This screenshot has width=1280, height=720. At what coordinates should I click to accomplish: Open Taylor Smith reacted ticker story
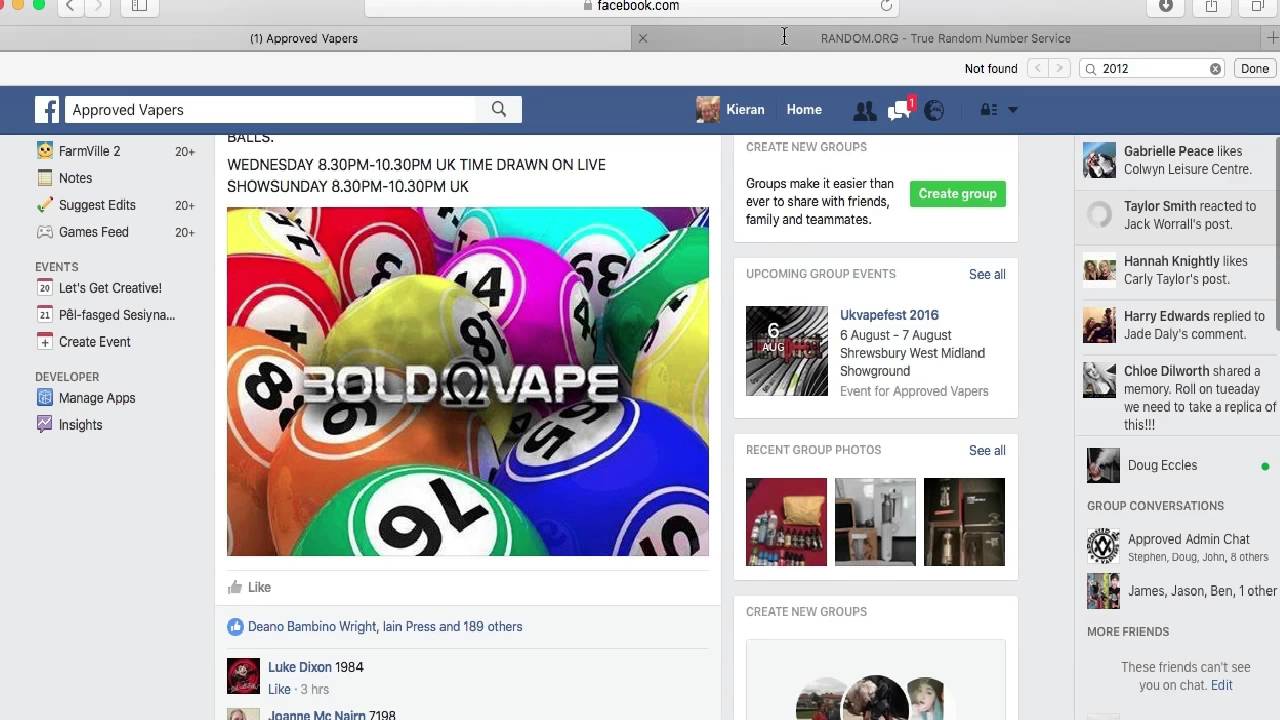click(1177, 215)
